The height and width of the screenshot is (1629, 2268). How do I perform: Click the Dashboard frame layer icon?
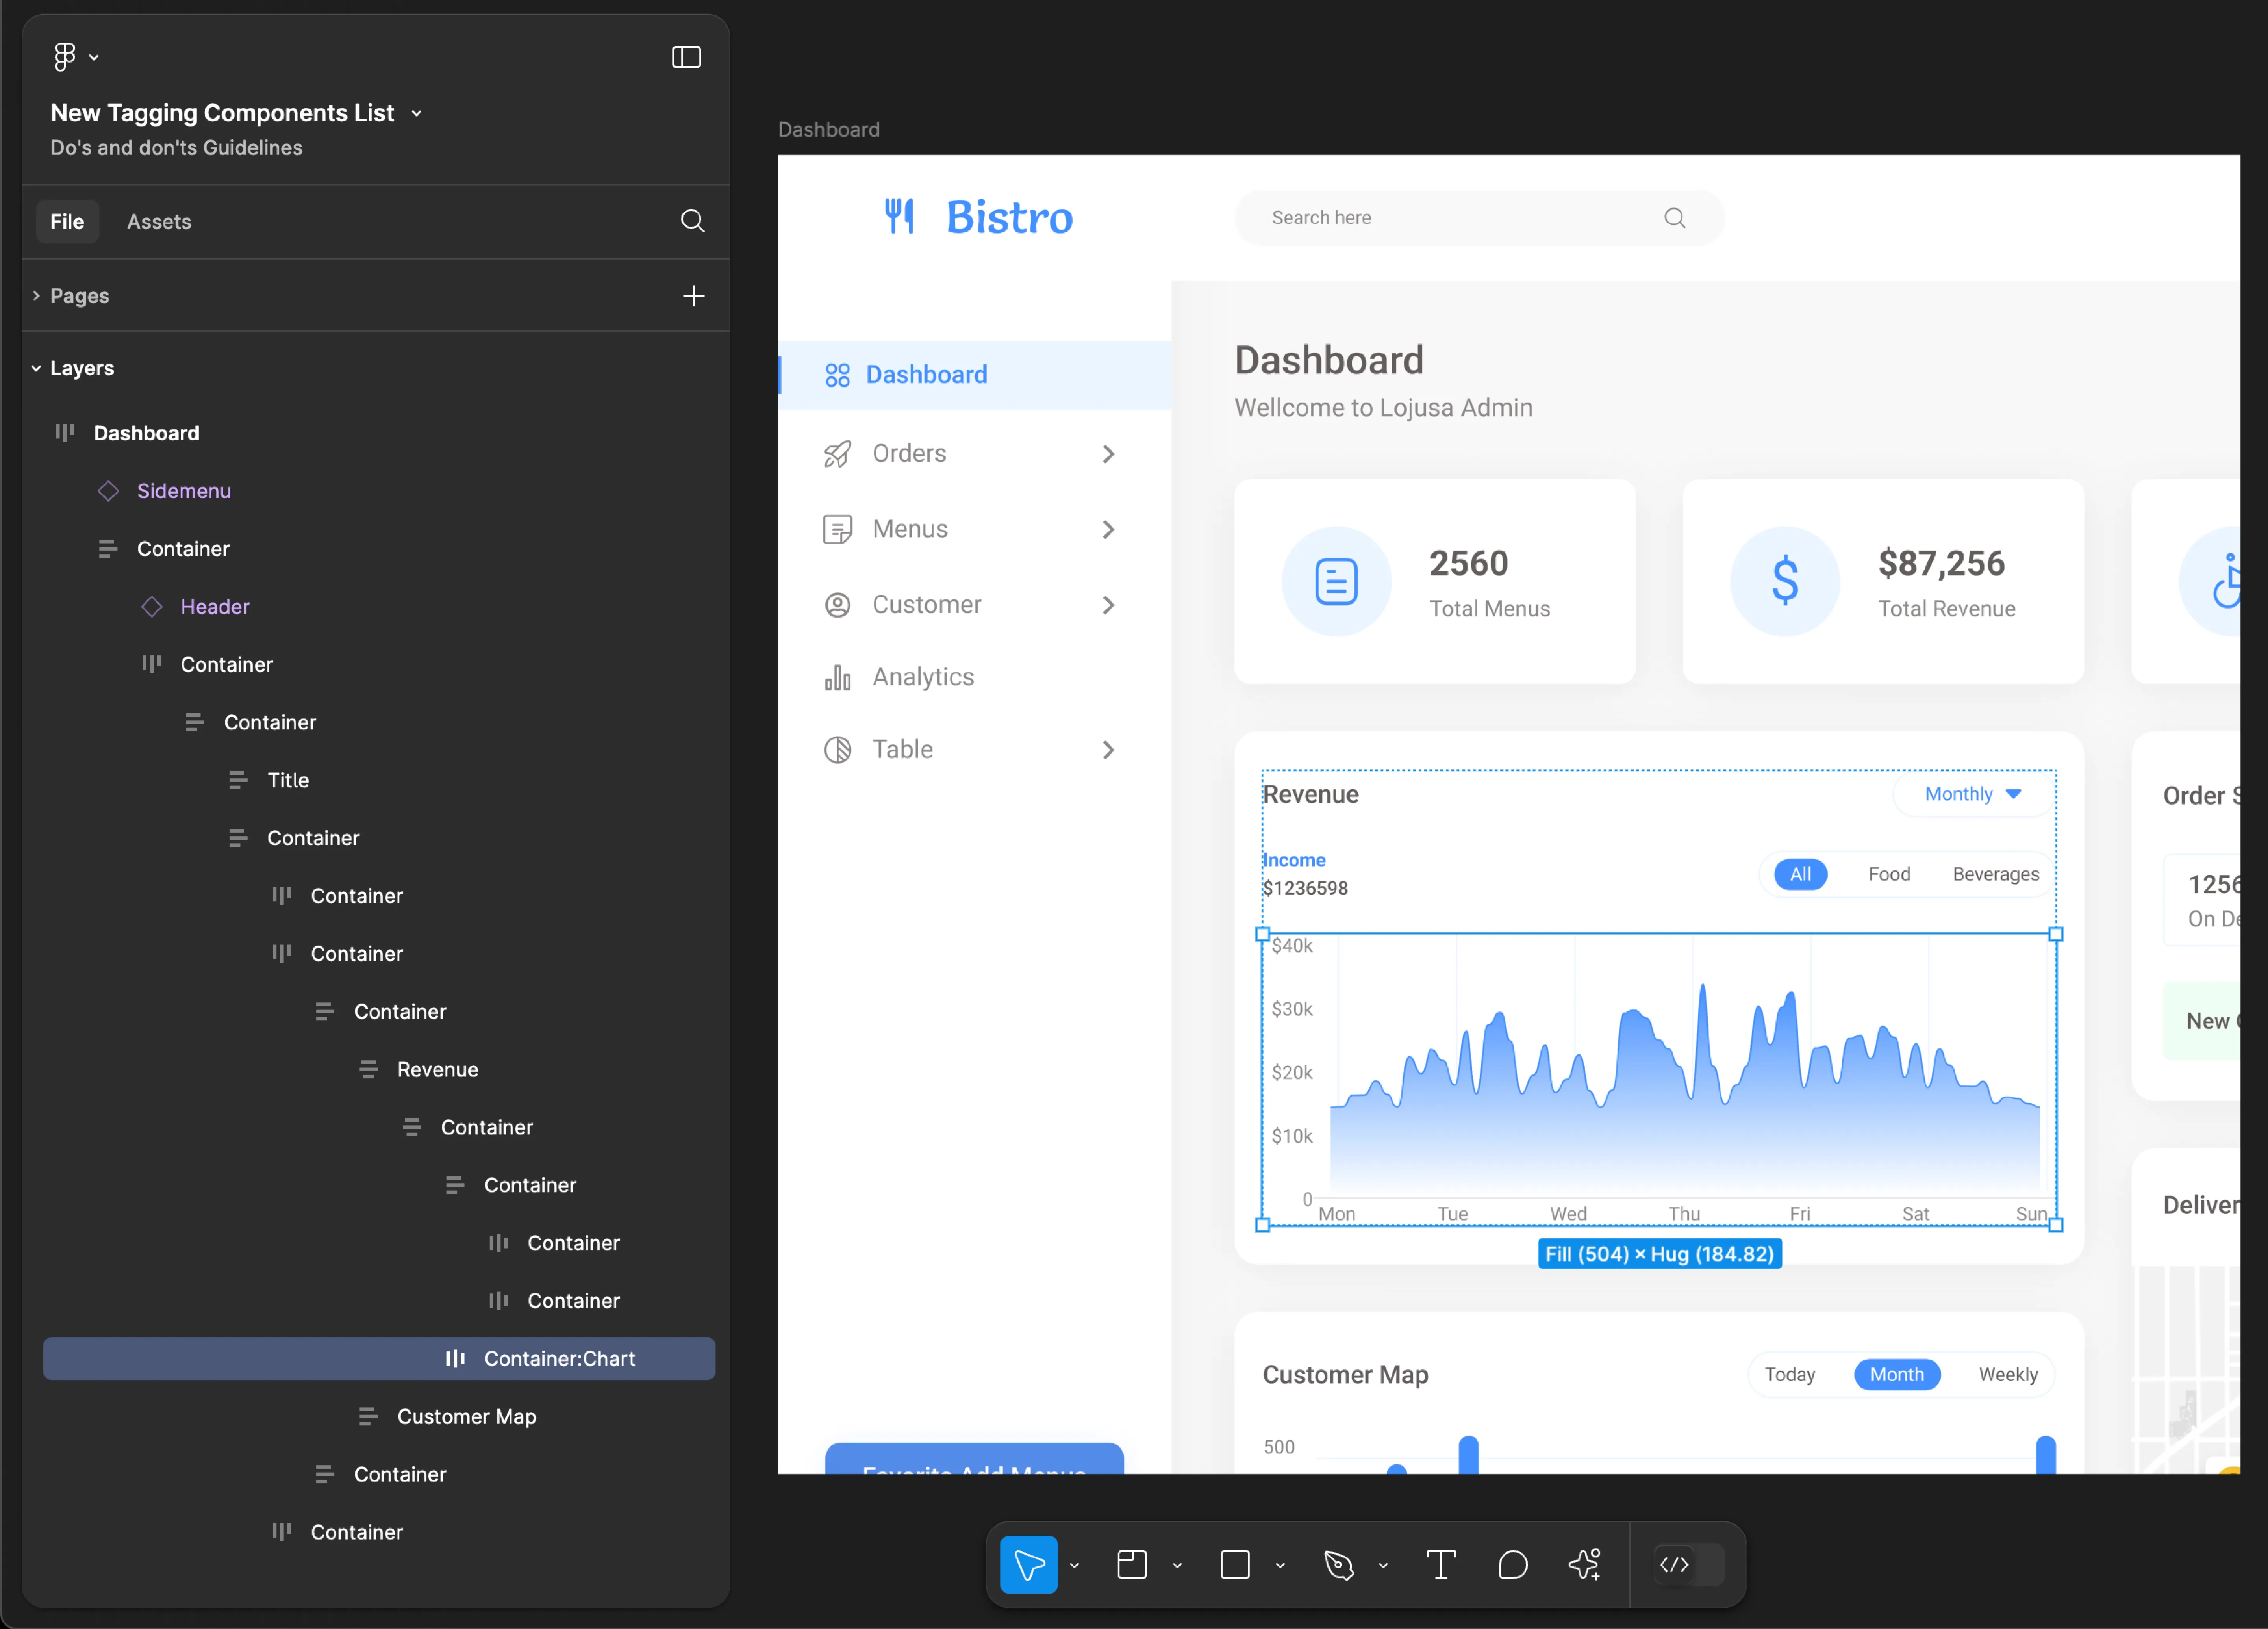[65, 433]
